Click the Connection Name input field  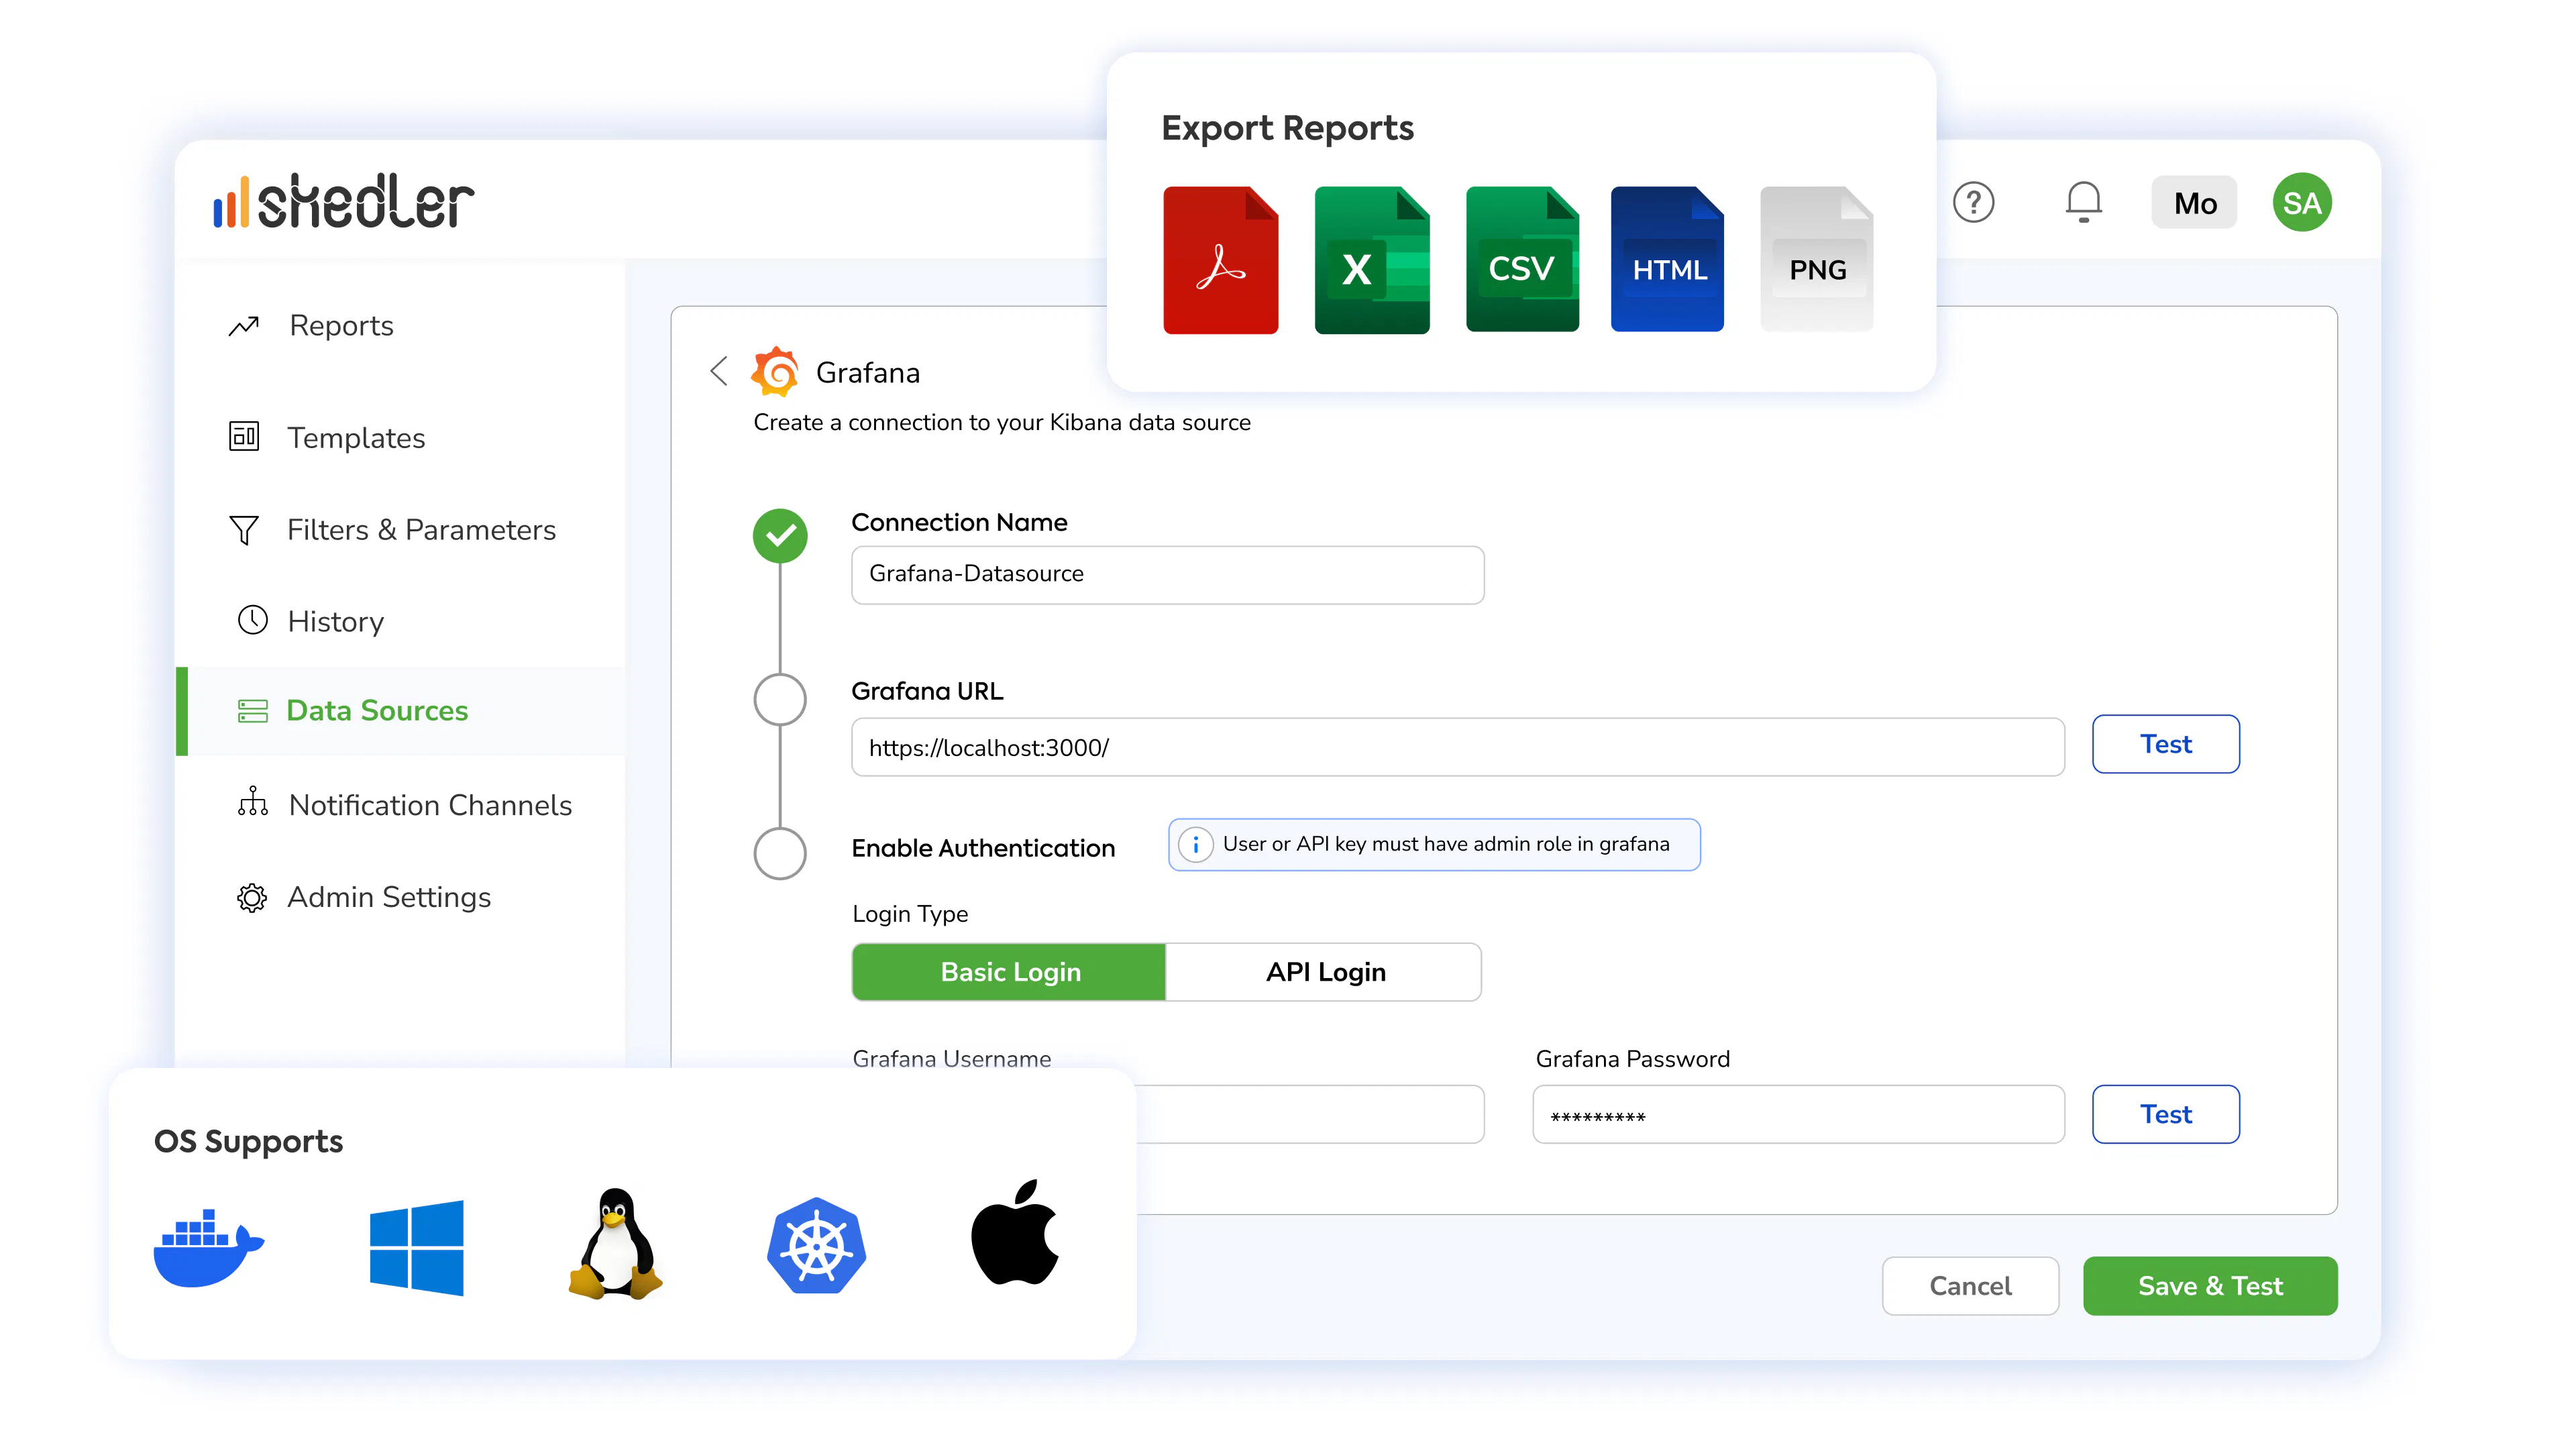point(1167,575)
